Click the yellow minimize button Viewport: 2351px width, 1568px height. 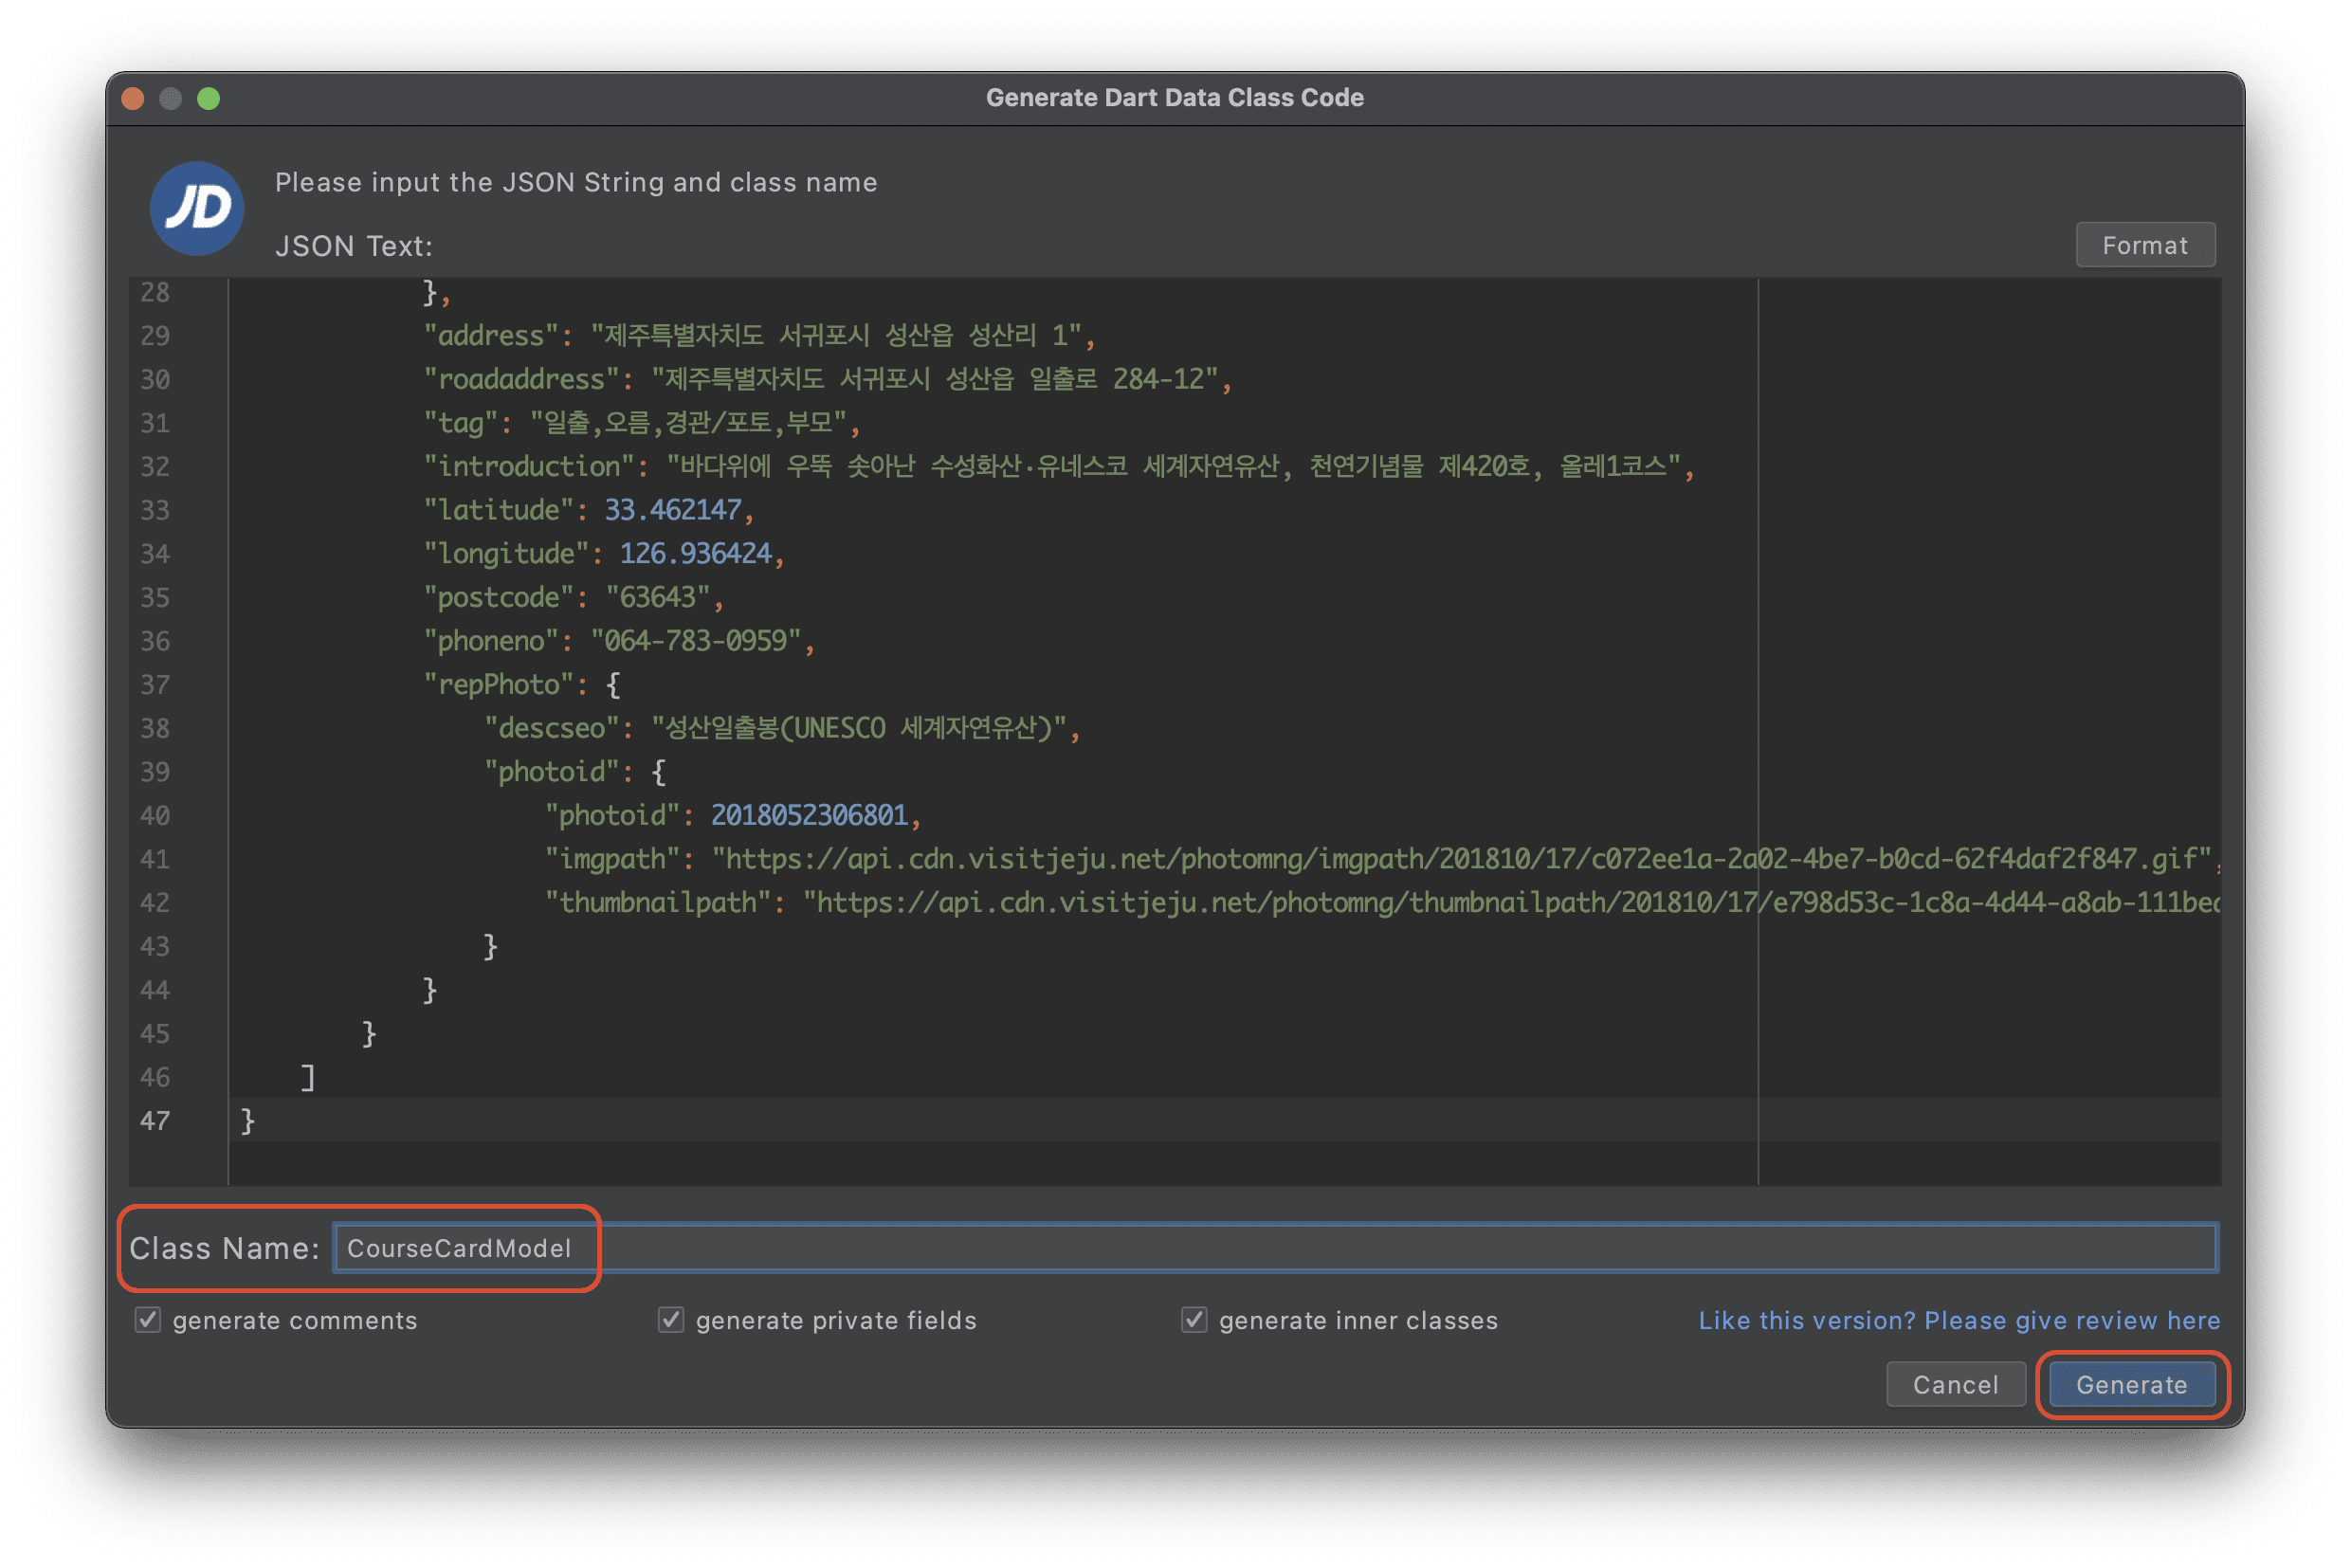[x=172, y=98]
